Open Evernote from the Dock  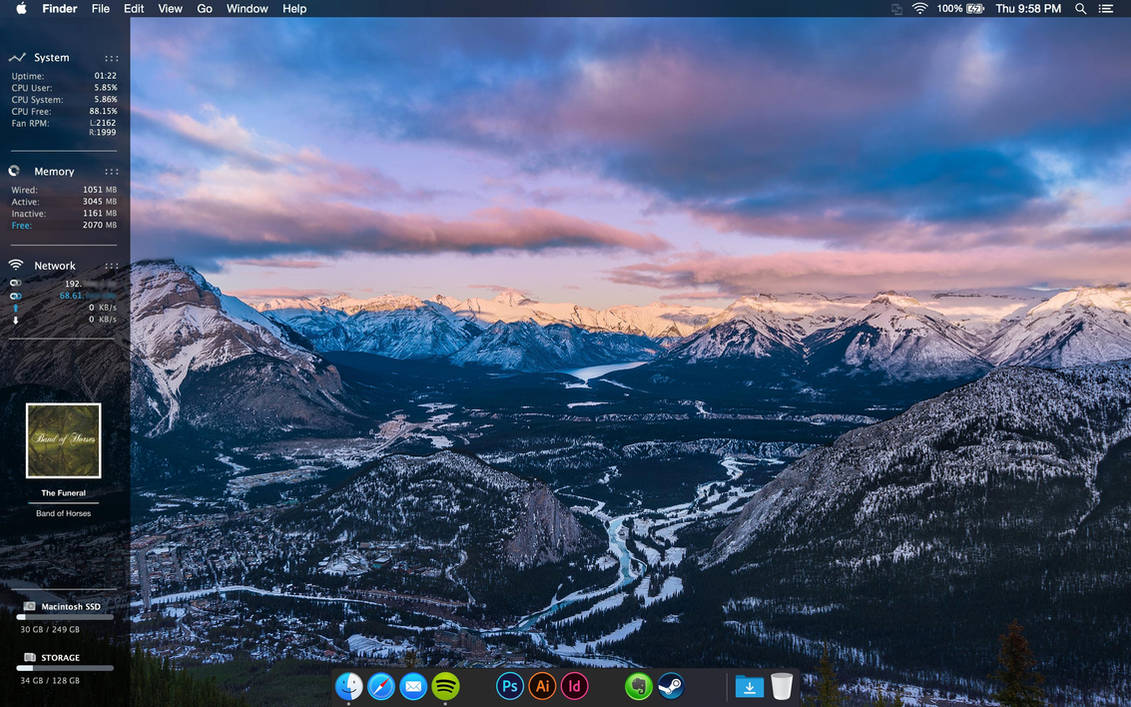[x=638, y=687]
